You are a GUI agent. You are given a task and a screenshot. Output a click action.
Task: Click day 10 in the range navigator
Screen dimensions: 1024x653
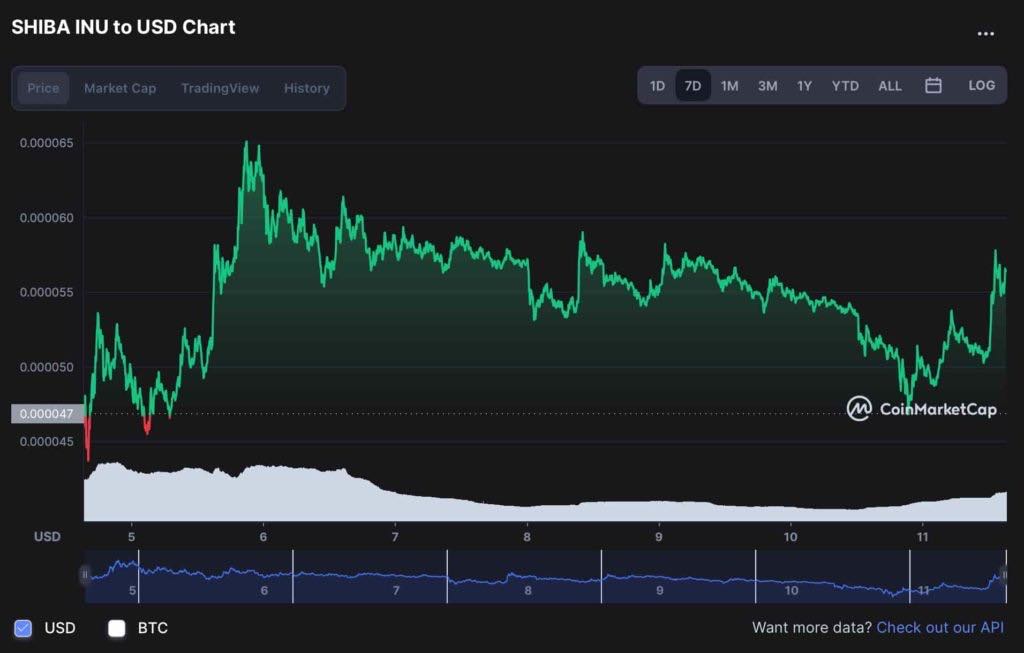pos(792,590)
